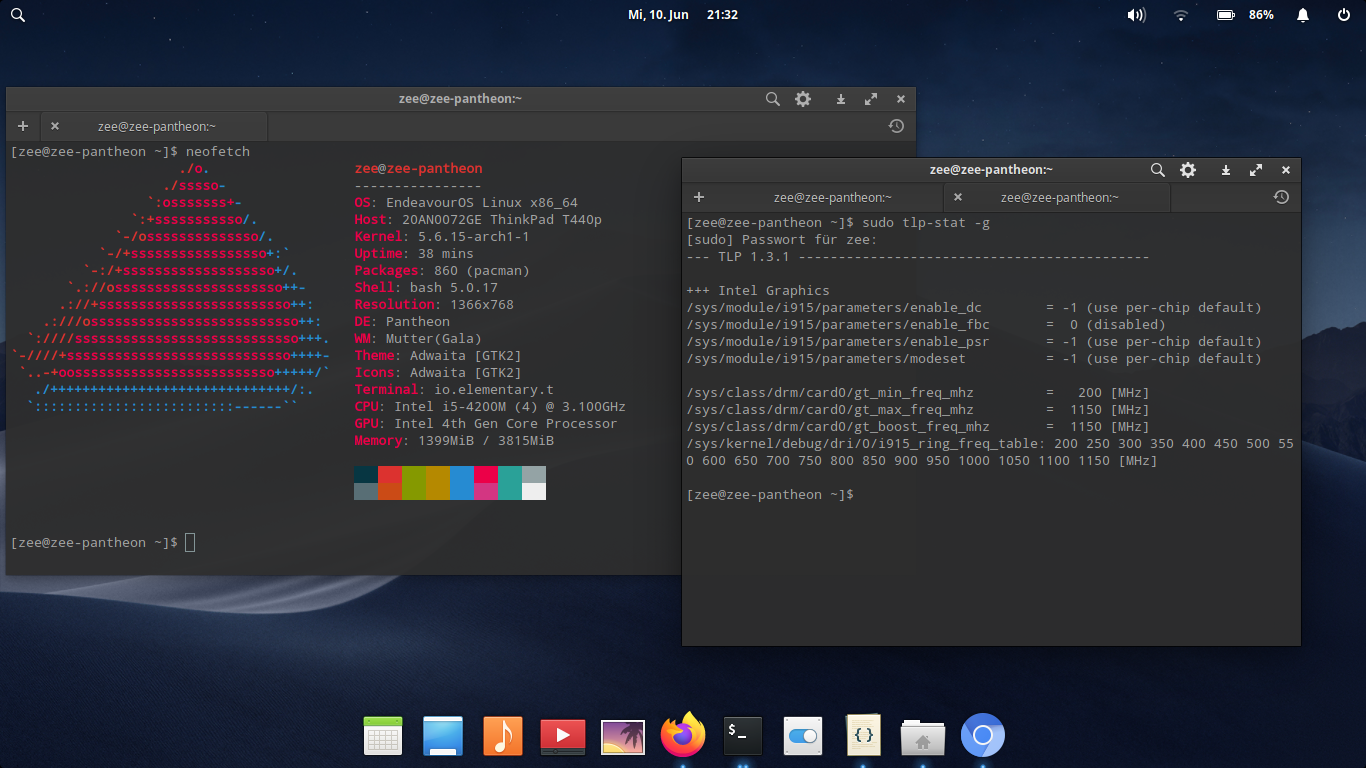Open System Settings toggle icon in dock
1366x768 pixels.
point(802,736)
